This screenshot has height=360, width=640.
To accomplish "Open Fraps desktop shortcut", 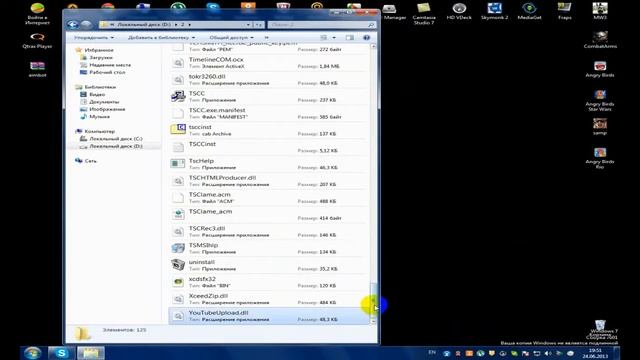I will [x=564, y=11].
